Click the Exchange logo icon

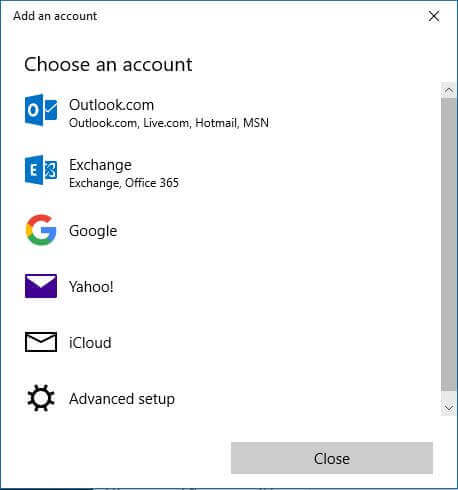(x=41, y=170)
